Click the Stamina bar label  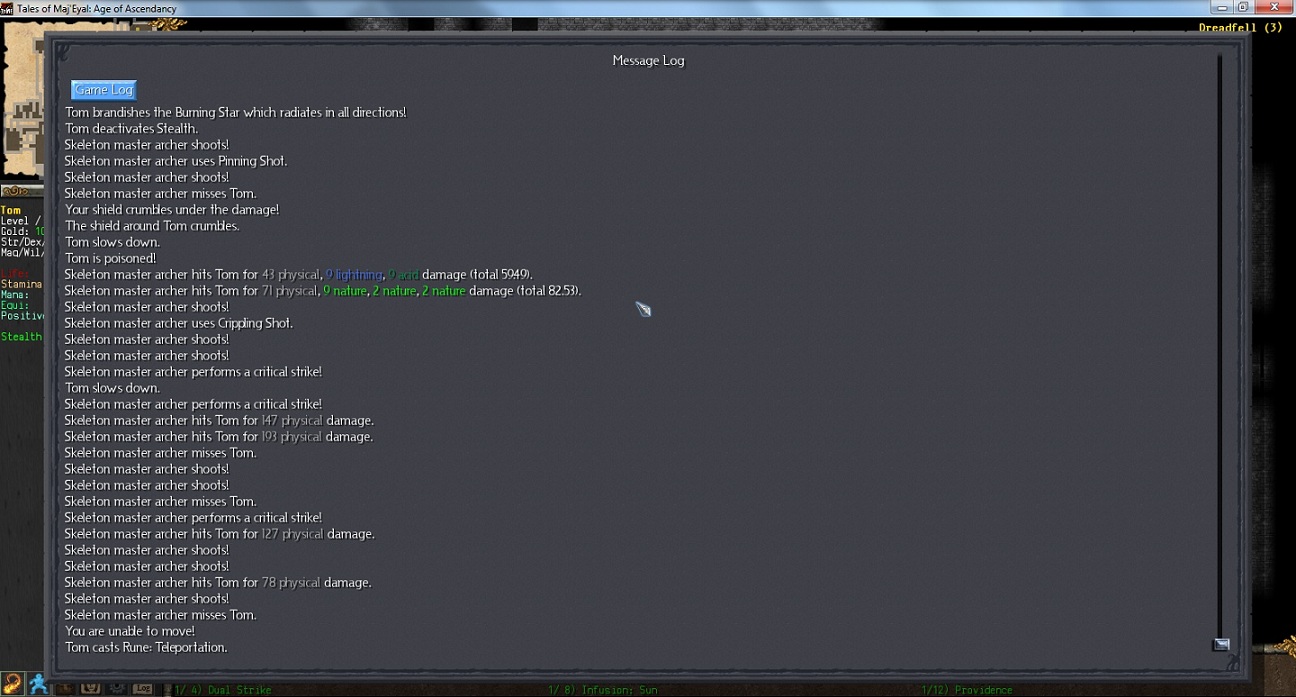click(x=21, y=284)
